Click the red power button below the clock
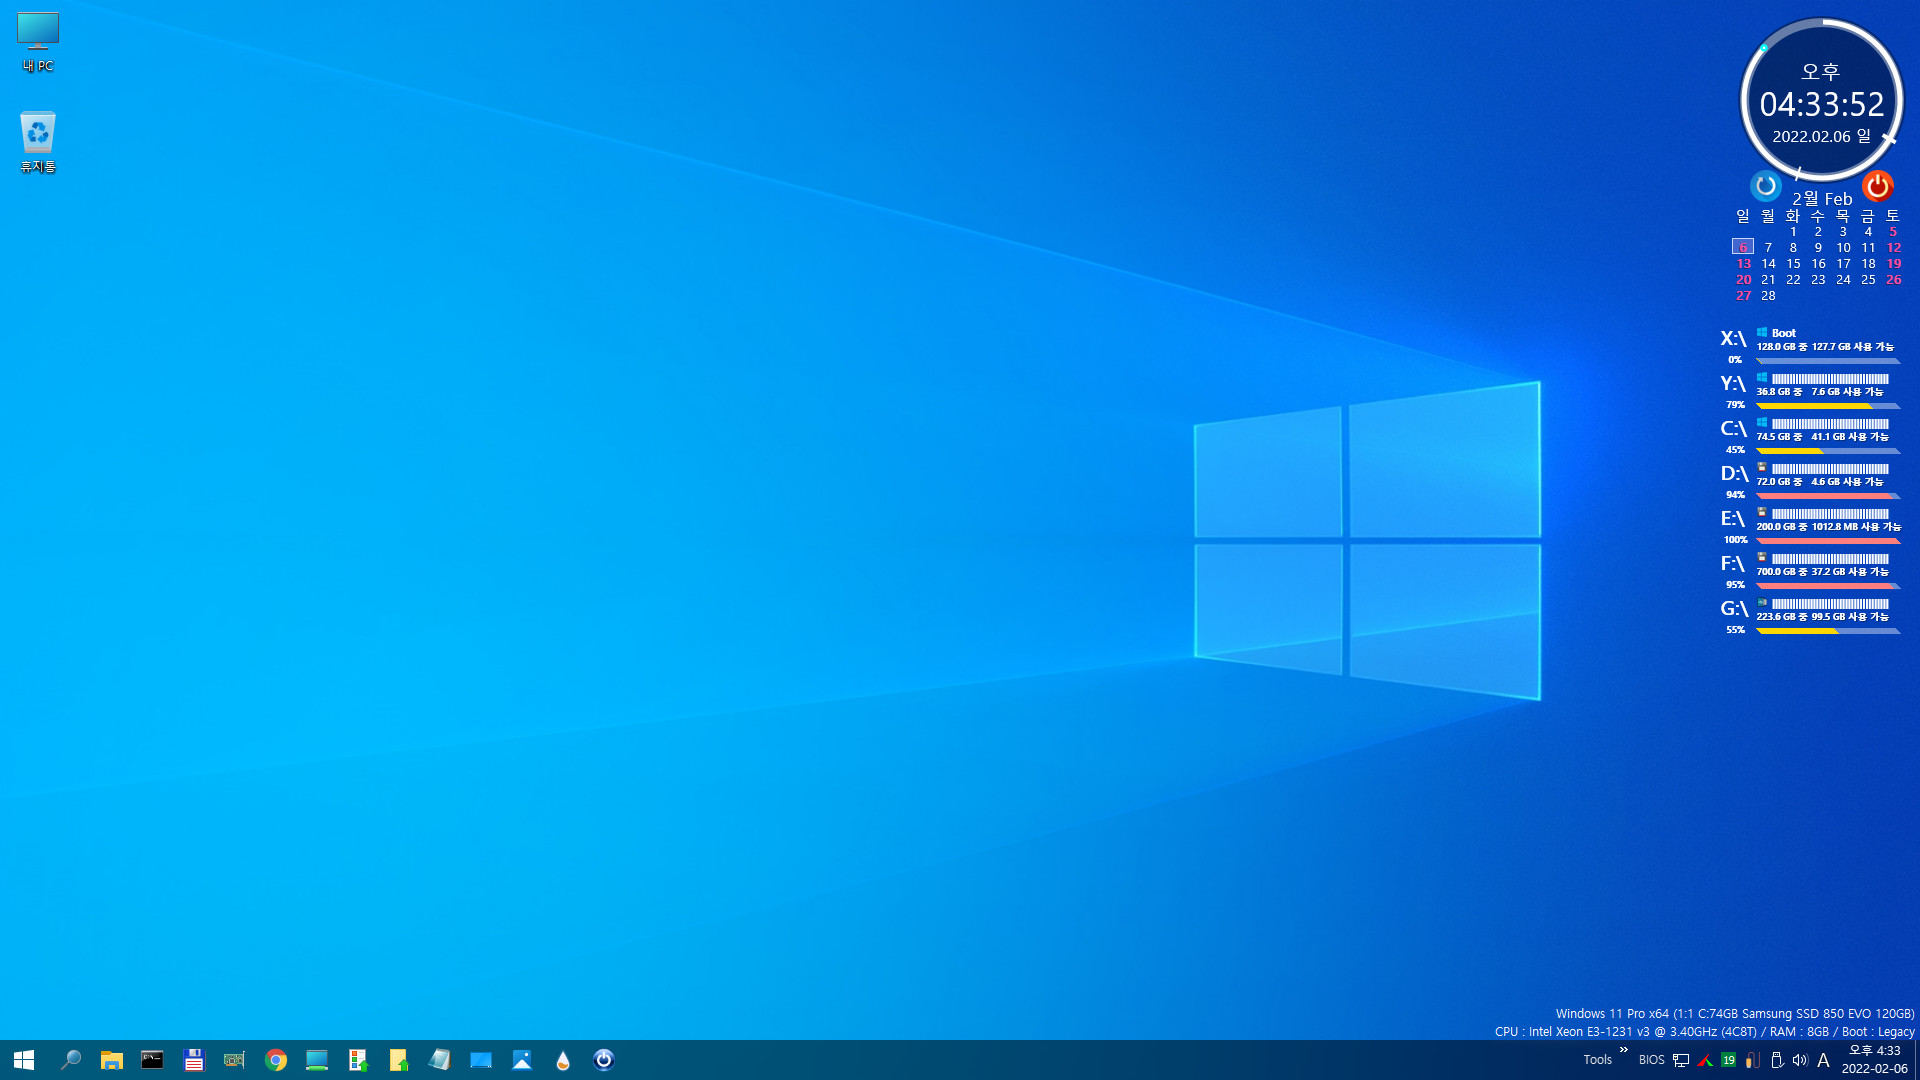Viewport: 1920px width, 1080px height. coord(1877,186)
